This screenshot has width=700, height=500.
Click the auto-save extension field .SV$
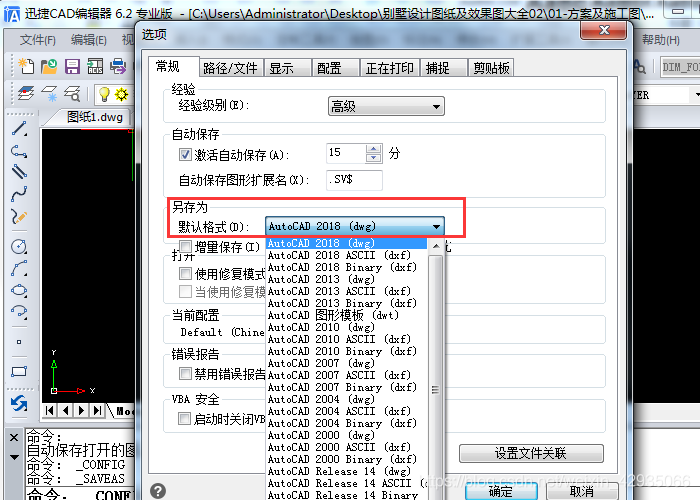tap(354, 180)
